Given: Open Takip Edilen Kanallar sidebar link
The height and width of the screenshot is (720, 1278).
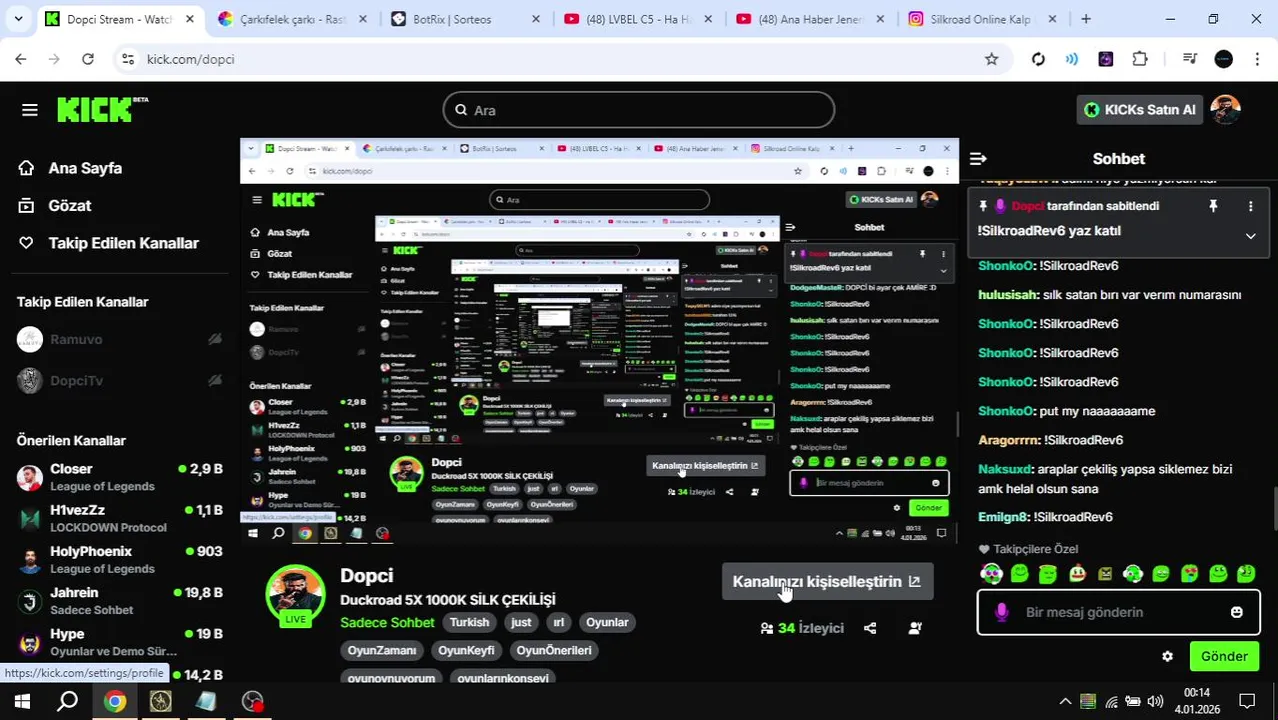Looking at the screenshot, I should point(108,243).
